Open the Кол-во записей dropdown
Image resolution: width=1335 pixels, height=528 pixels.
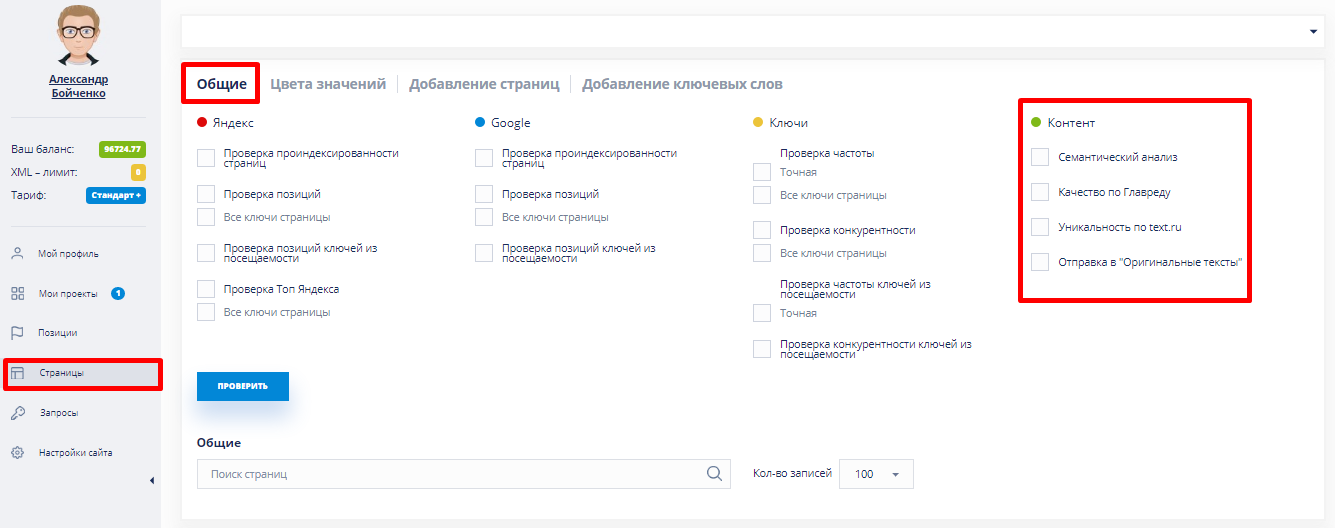point(877,474)
